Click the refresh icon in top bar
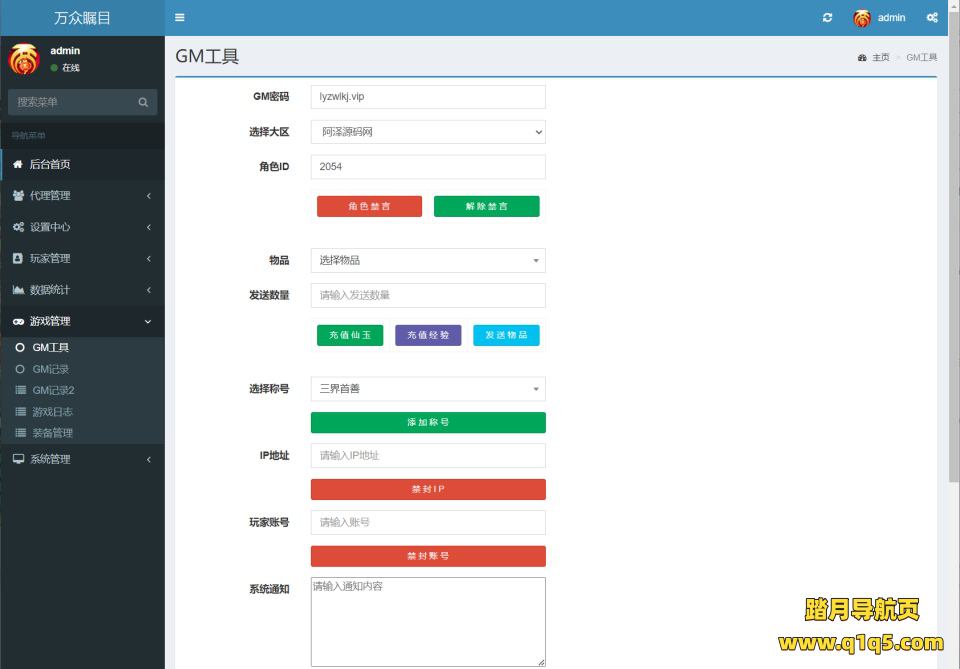960x669 pixels. tap(827, 18)
